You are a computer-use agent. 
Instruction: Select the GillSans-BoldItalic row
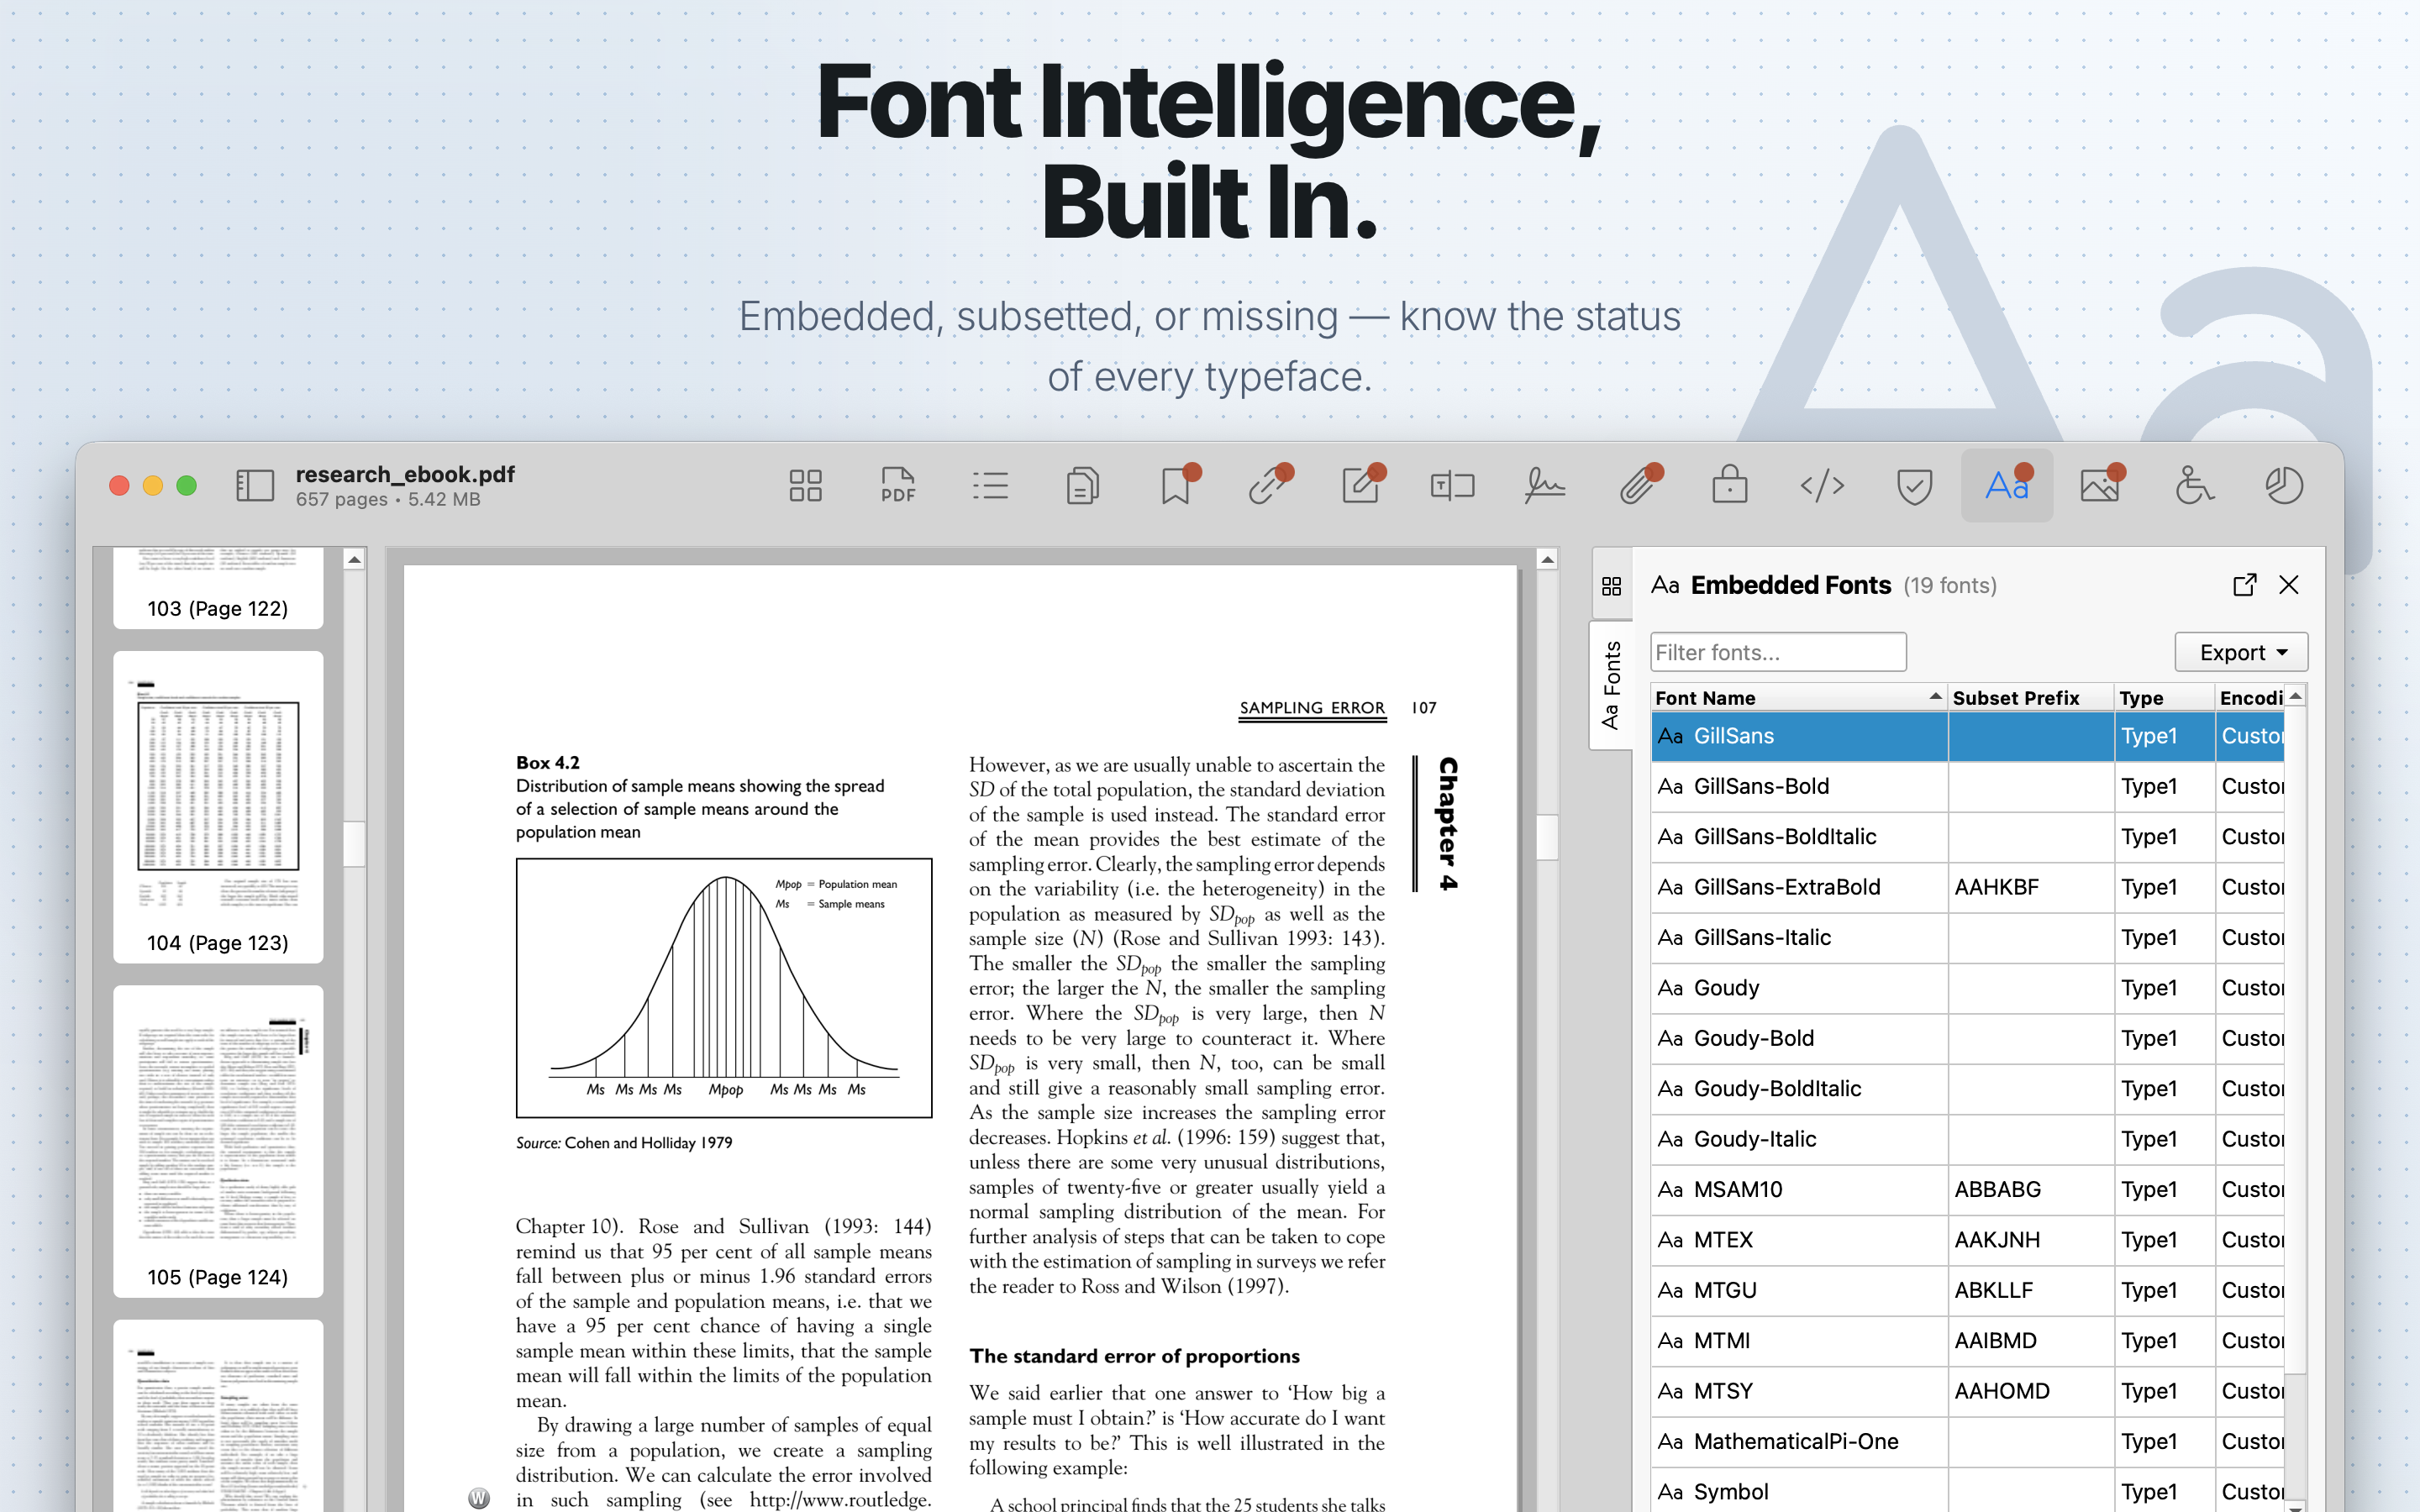click(1967, 837)
